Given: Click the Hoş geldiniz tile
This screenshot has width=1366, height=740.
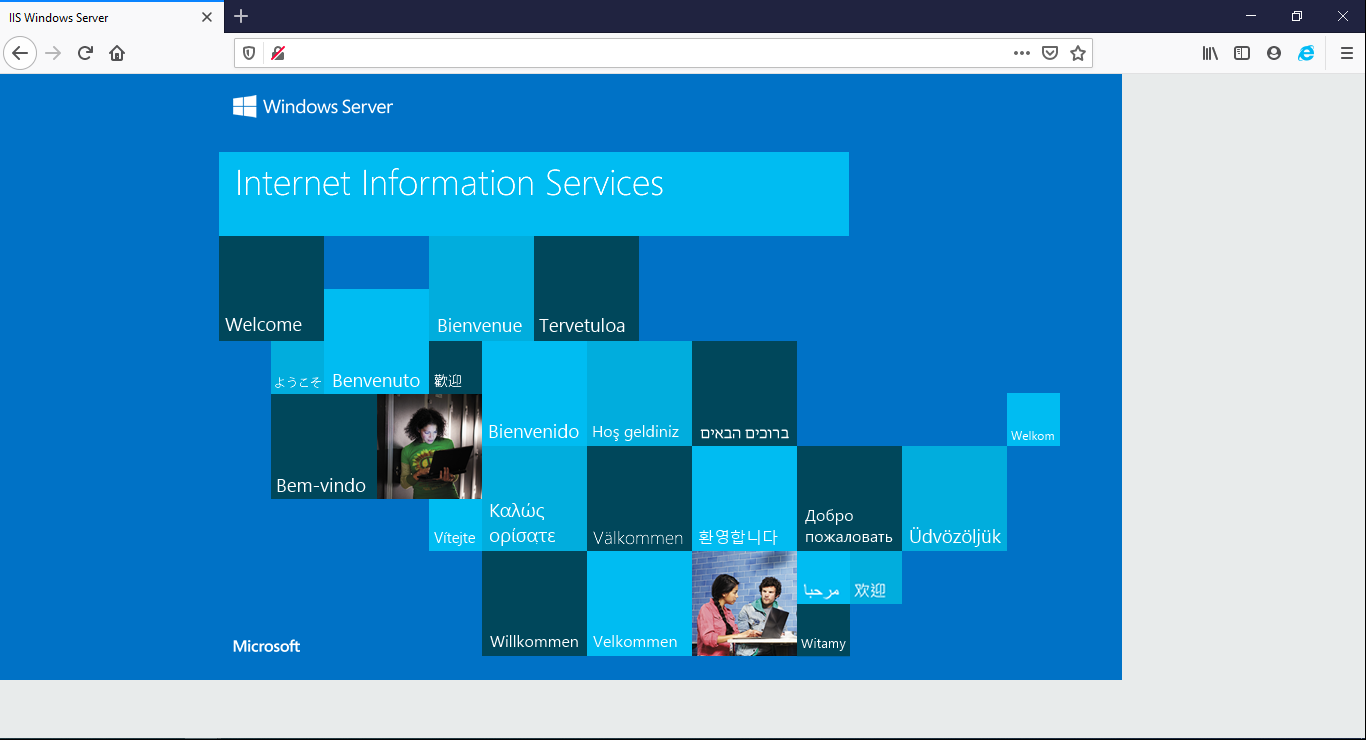Looking at the screenshot, I should tap(639, 393).
